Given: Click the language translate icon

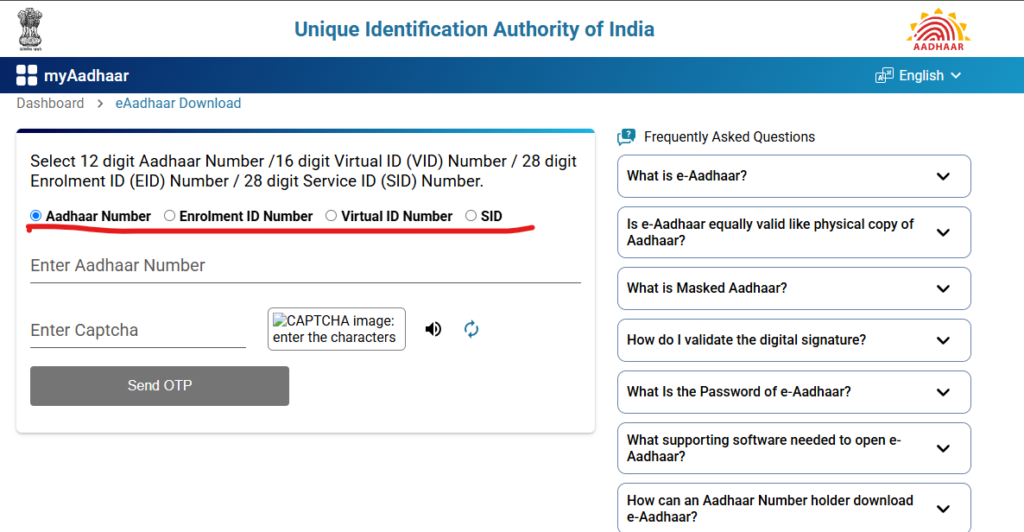Looking at the screenshot, I should click(x=884, y=75).
